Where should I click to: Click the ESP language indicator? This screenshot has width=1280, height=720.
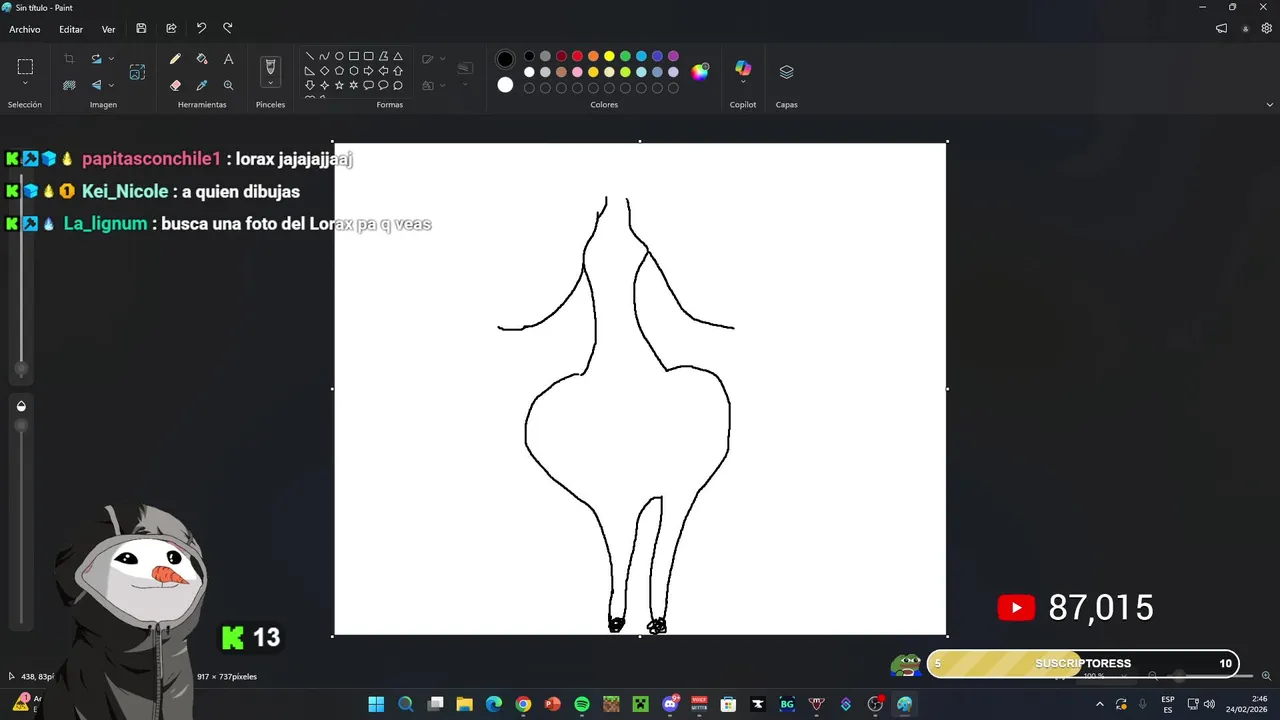tap(1168, 704)
